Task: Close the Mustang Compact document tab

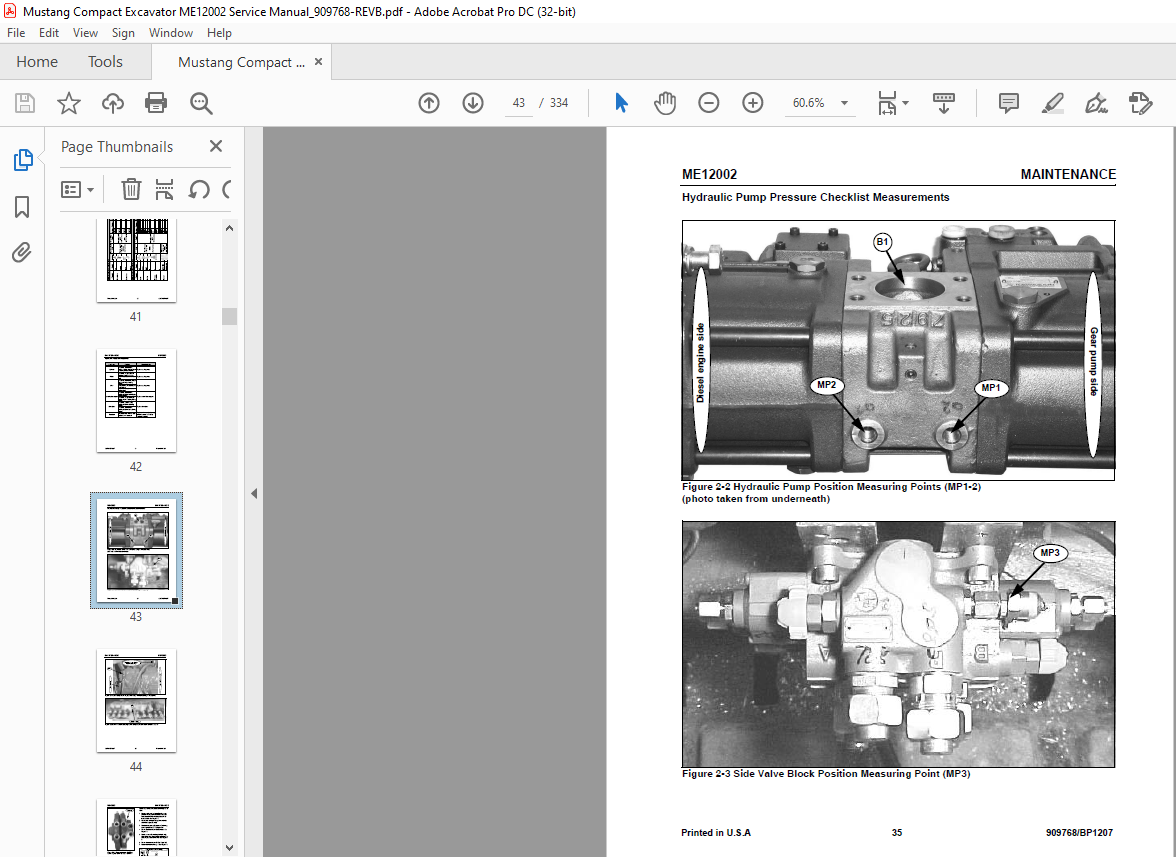Action: point(318,61)
